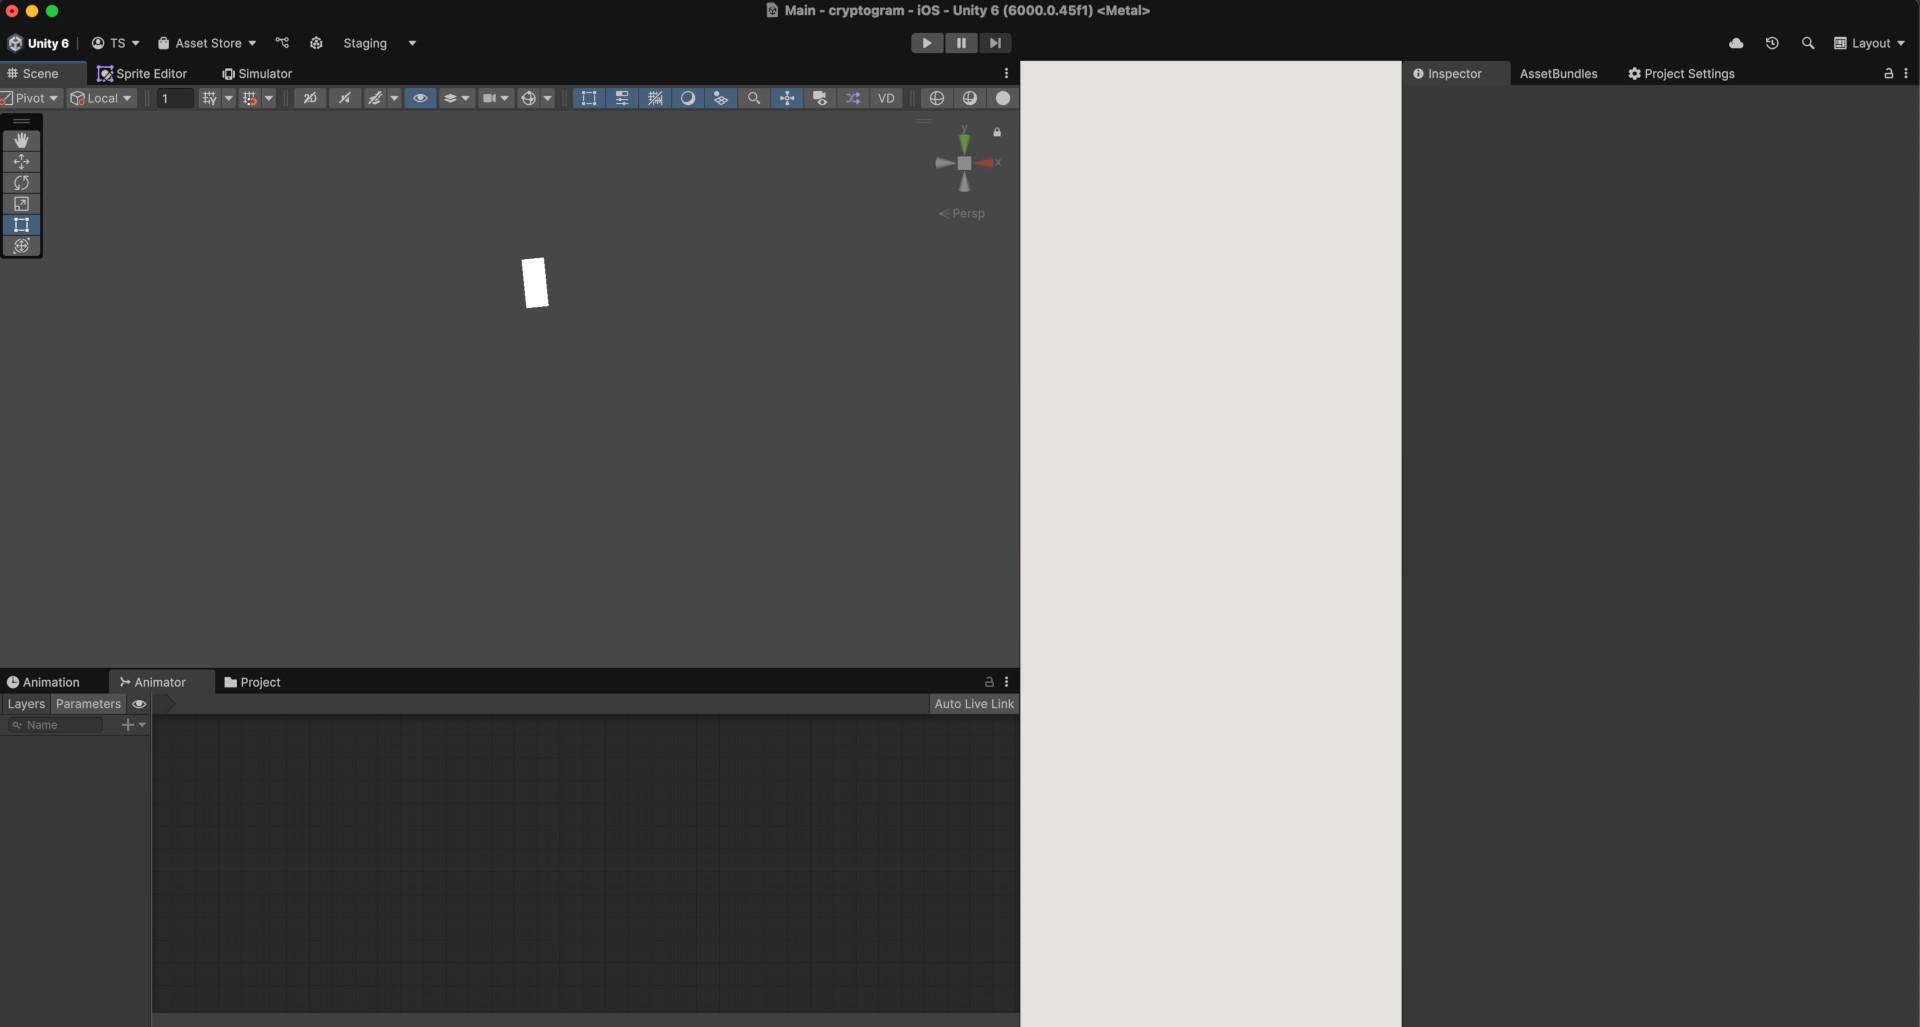1920x1027 pixels.
Task: Select the Move tool
Action: tap(22, 162)
